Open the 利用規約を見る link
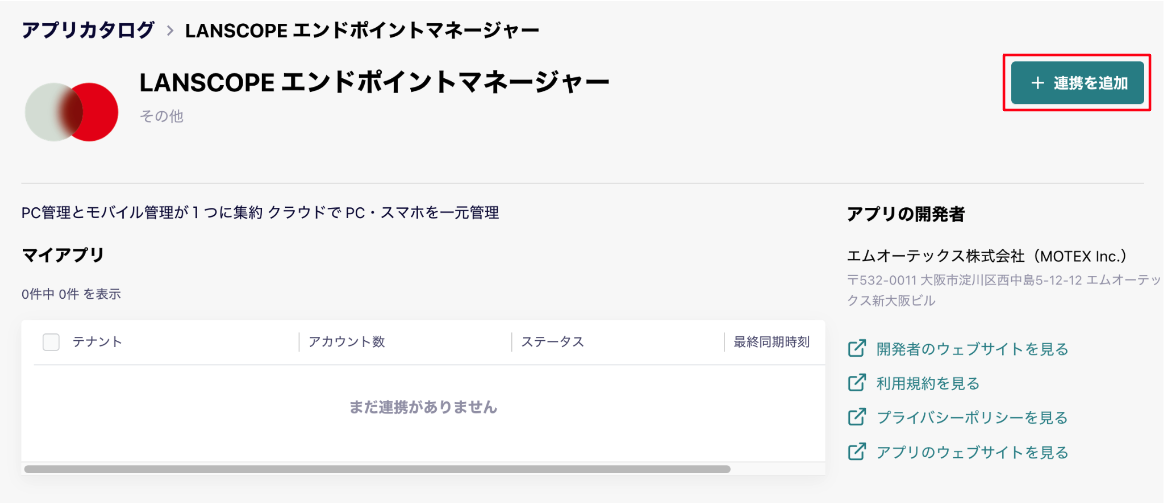 (928, 383)
